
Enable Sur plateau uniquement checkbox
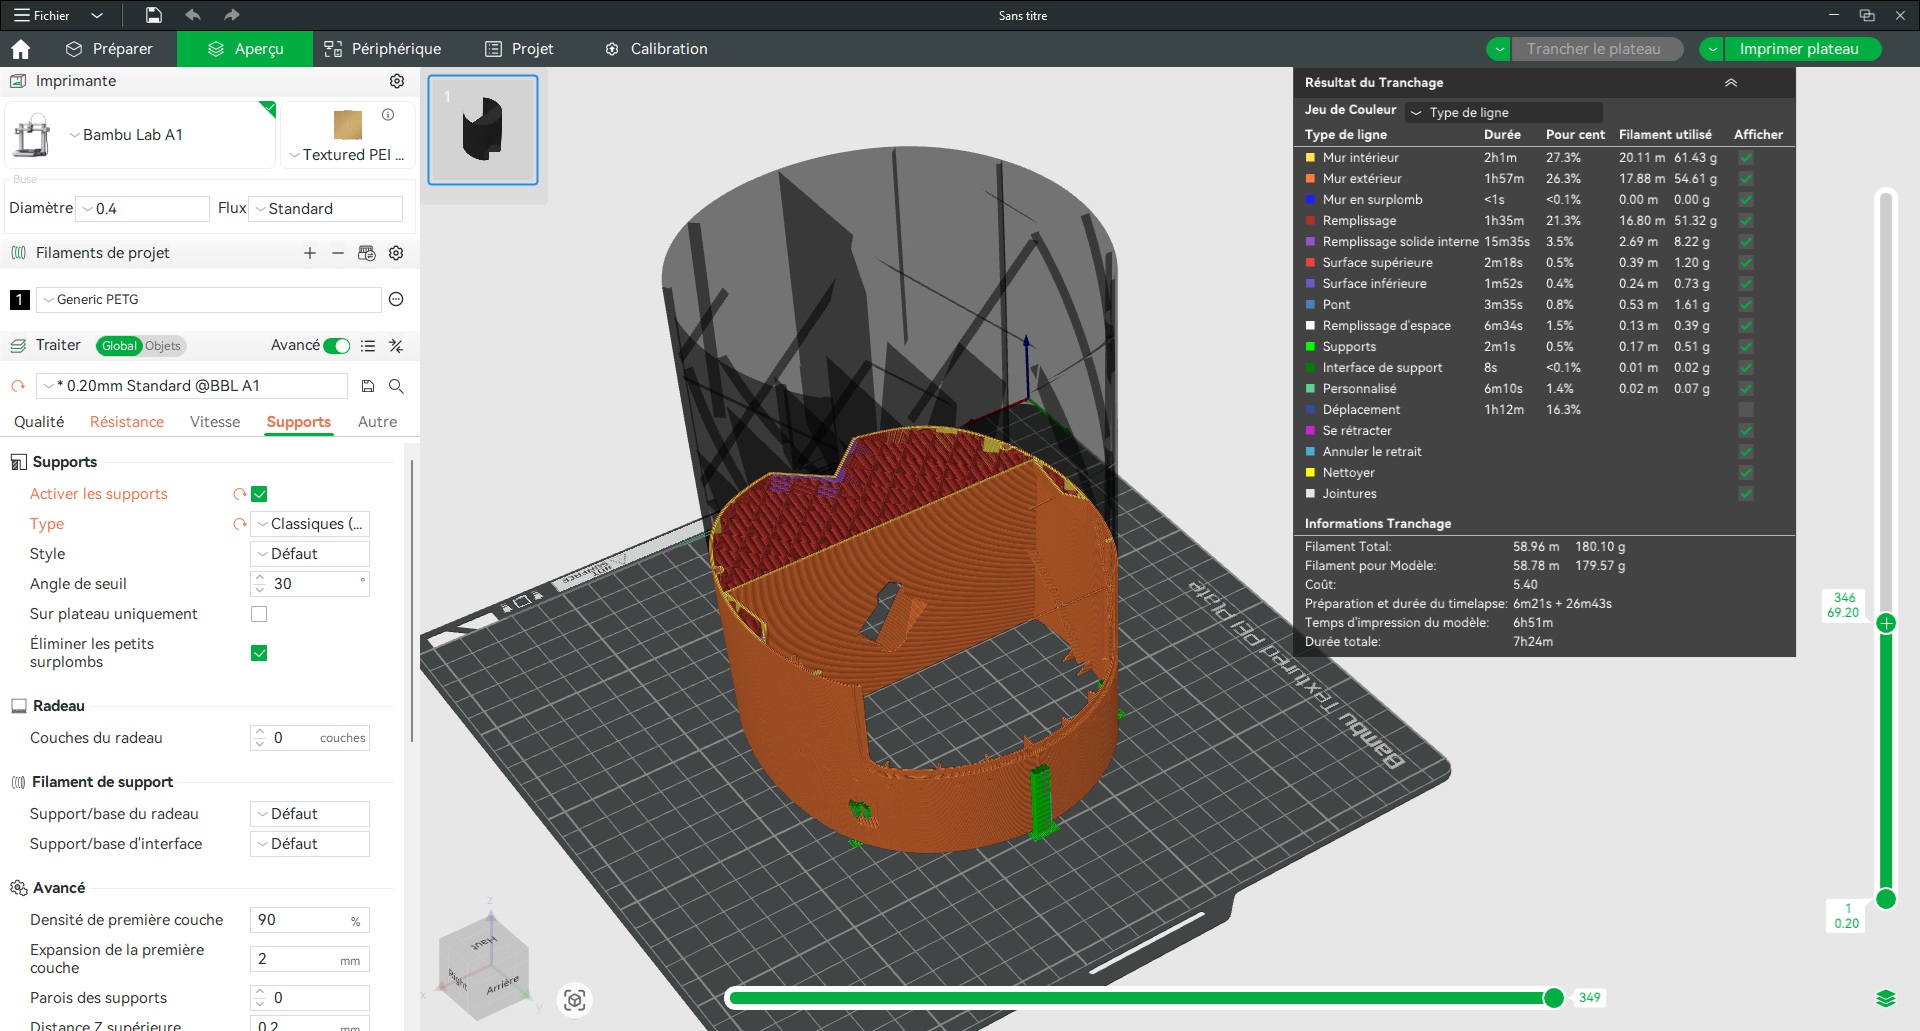click(x=259, y=614)
